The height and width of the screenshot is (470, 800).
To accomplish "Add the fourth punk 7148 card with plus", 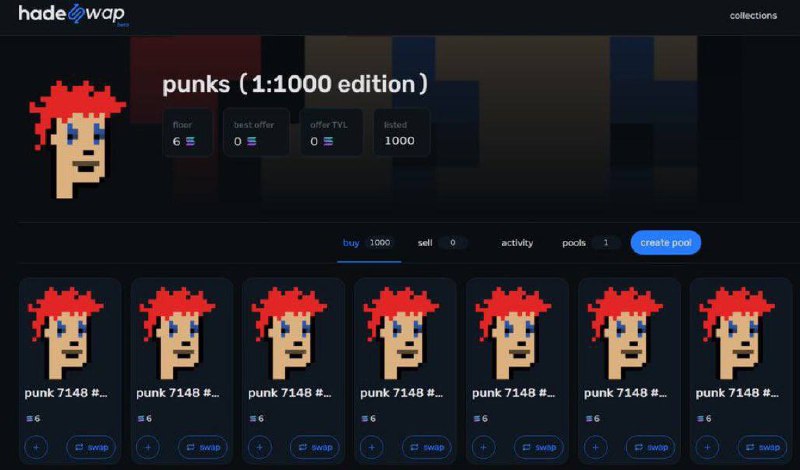I will click(x=371, y=448).
